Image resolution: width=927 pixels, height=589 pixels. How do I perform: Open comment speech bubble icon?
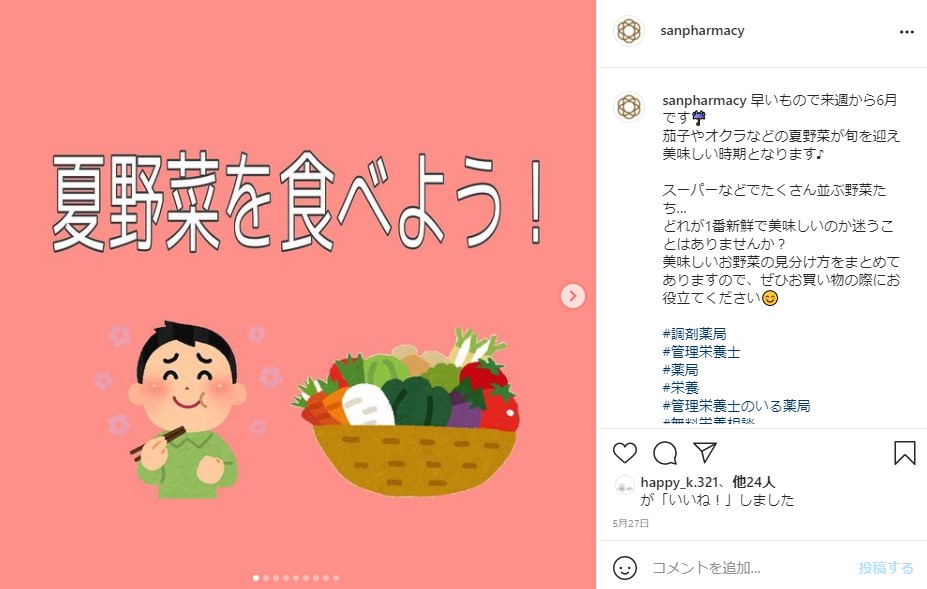pyautogui.click(x=665, y=453)
